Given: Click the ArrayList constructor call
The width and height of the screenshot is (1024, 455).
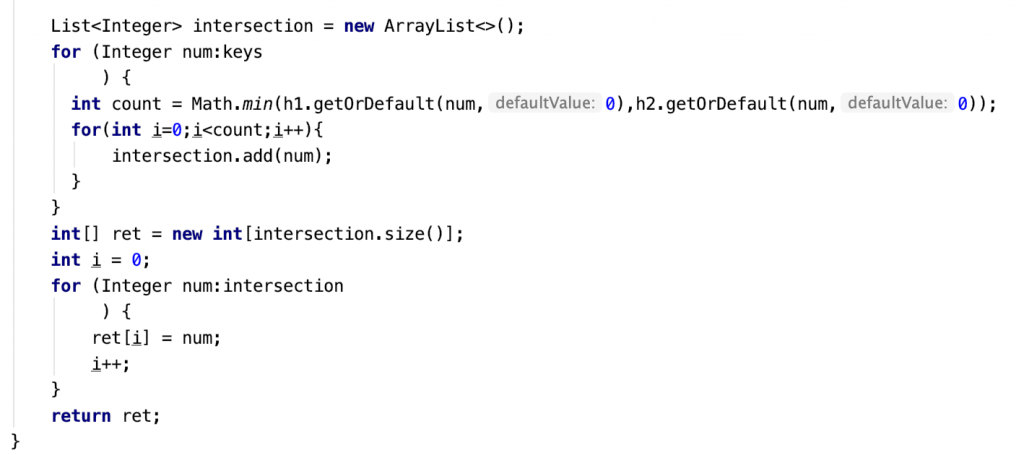Looking at the screenshot, I should pos(454,27).
